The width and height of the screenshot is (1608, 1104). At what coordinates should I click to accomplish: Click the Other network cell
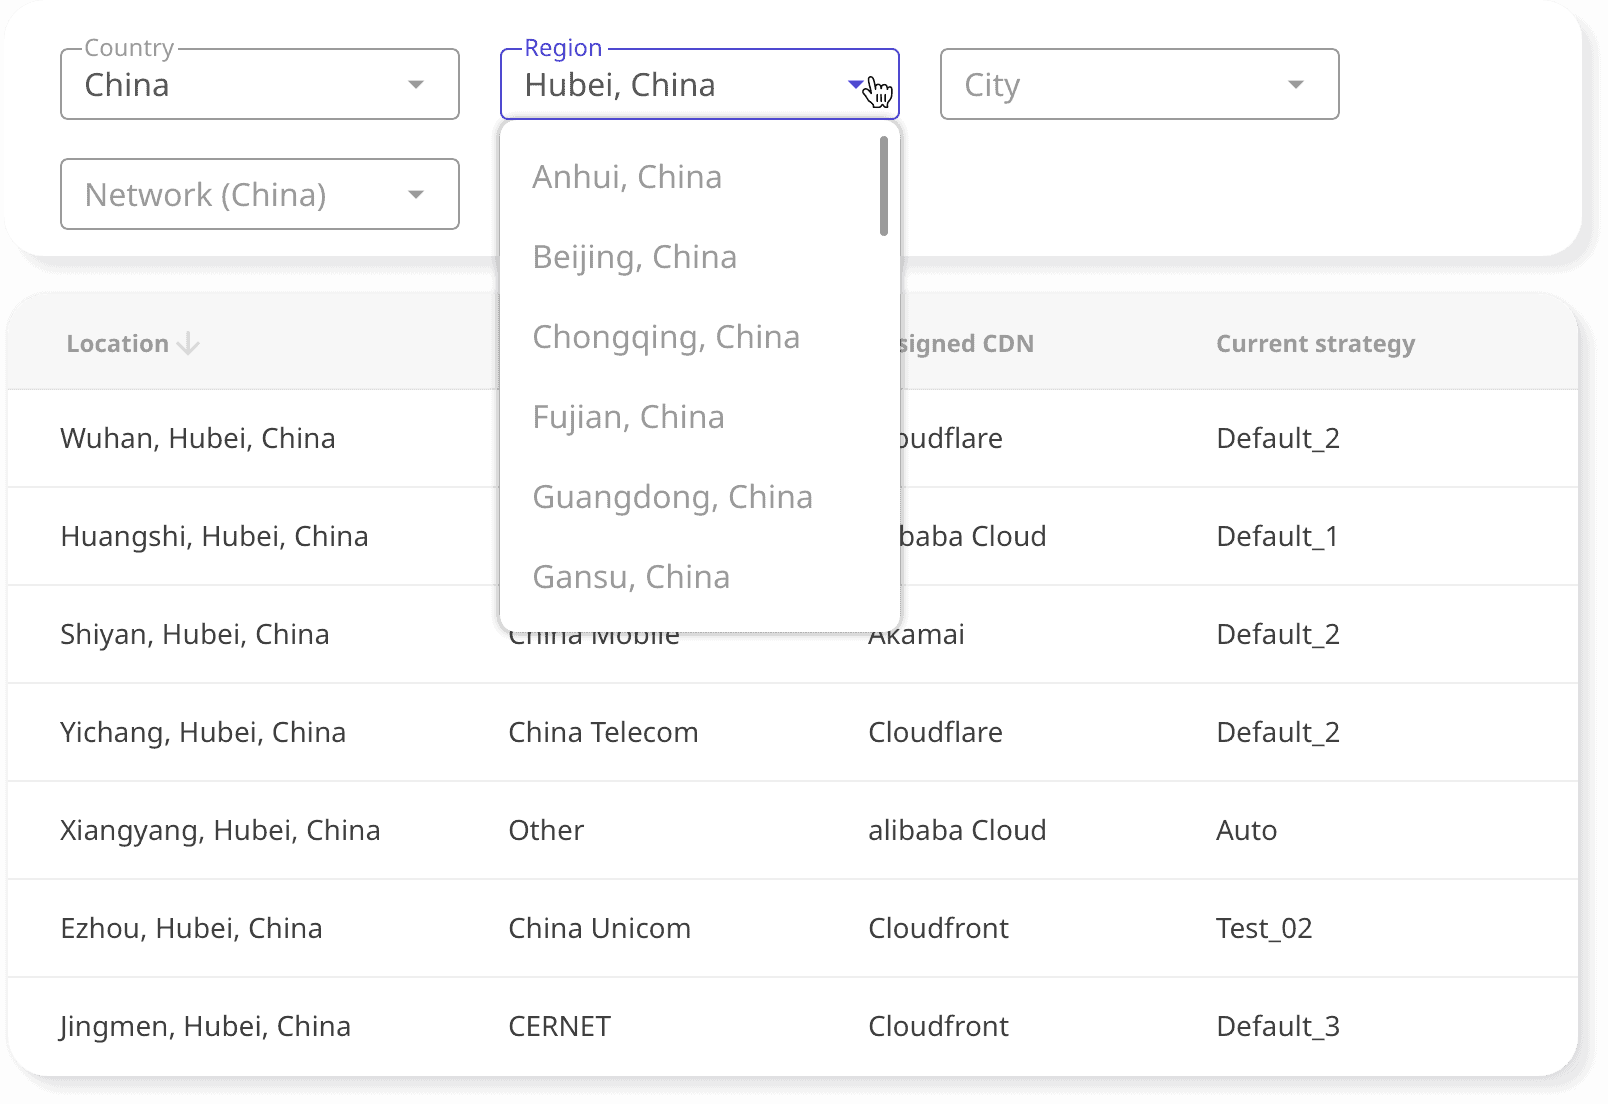click(546, 830)
